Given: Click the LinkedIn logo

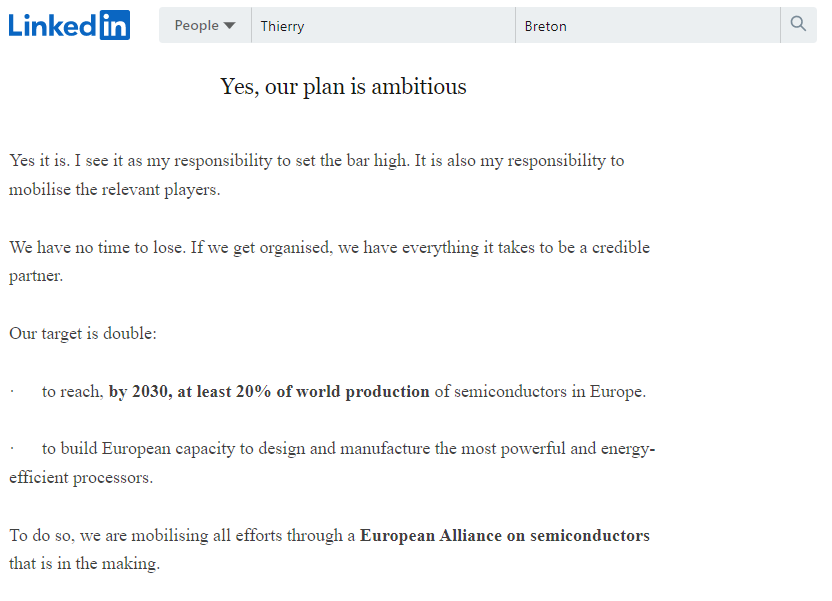Looking at the screenshot, I should click(69, 24).
